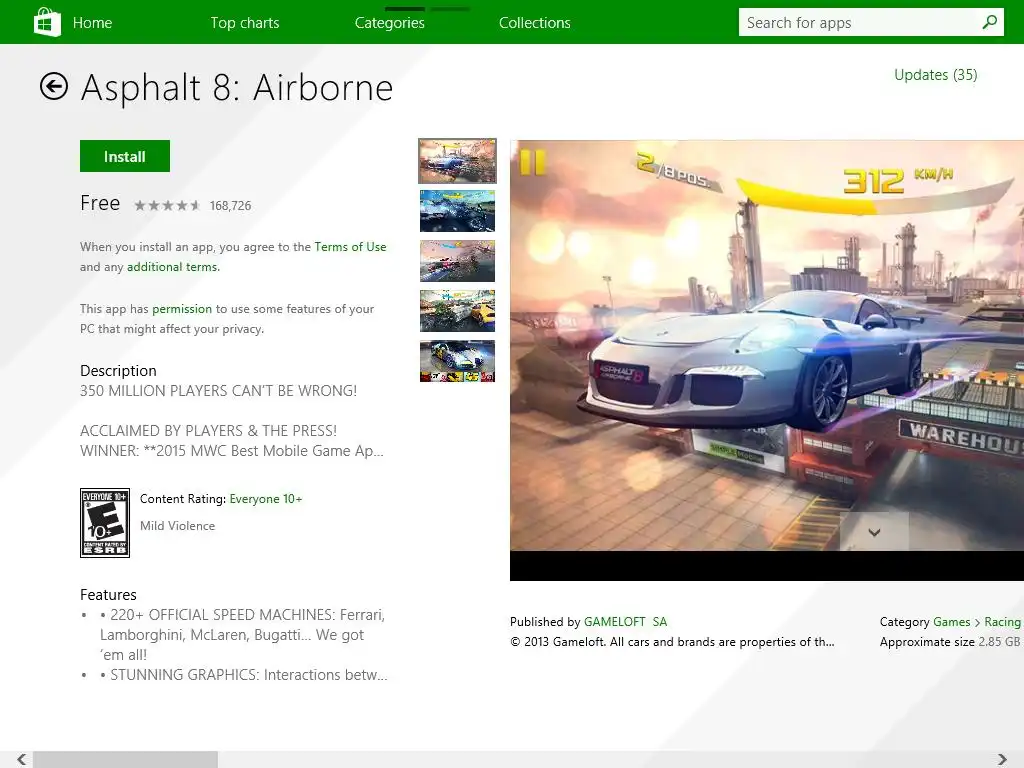Open the additional terms link

coord(172,266)
